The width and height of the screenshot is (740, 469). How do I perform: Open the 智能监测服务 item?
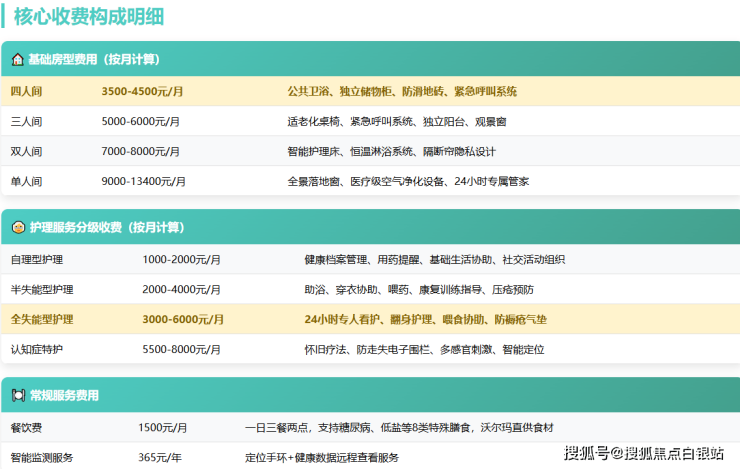pos(41,457)
